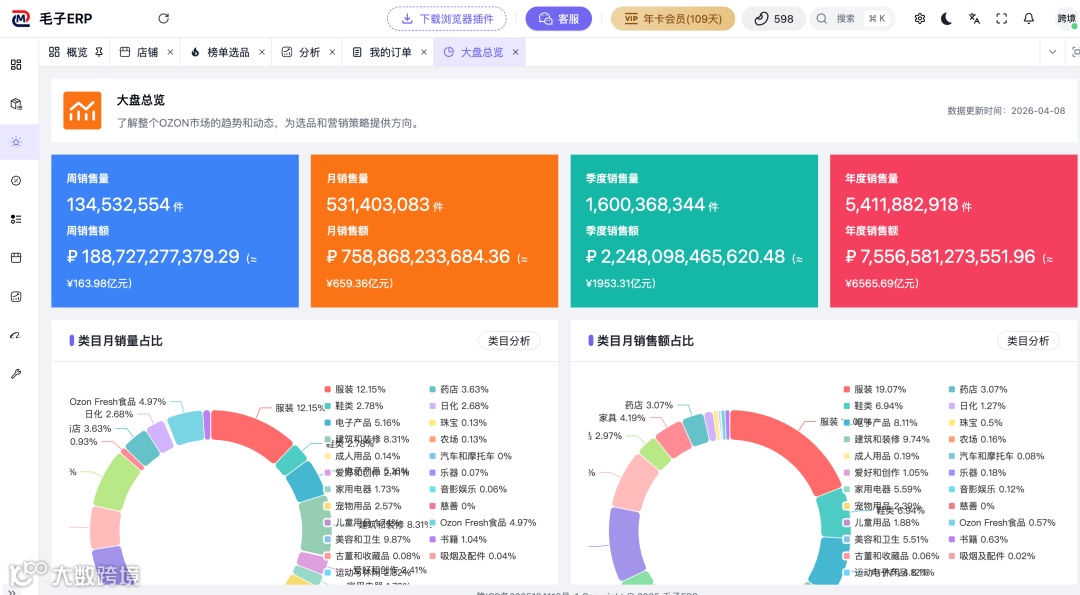Open 客服 customer service button
The height and width of the screenshot is (595, 1080).
[x=559, y=19]
